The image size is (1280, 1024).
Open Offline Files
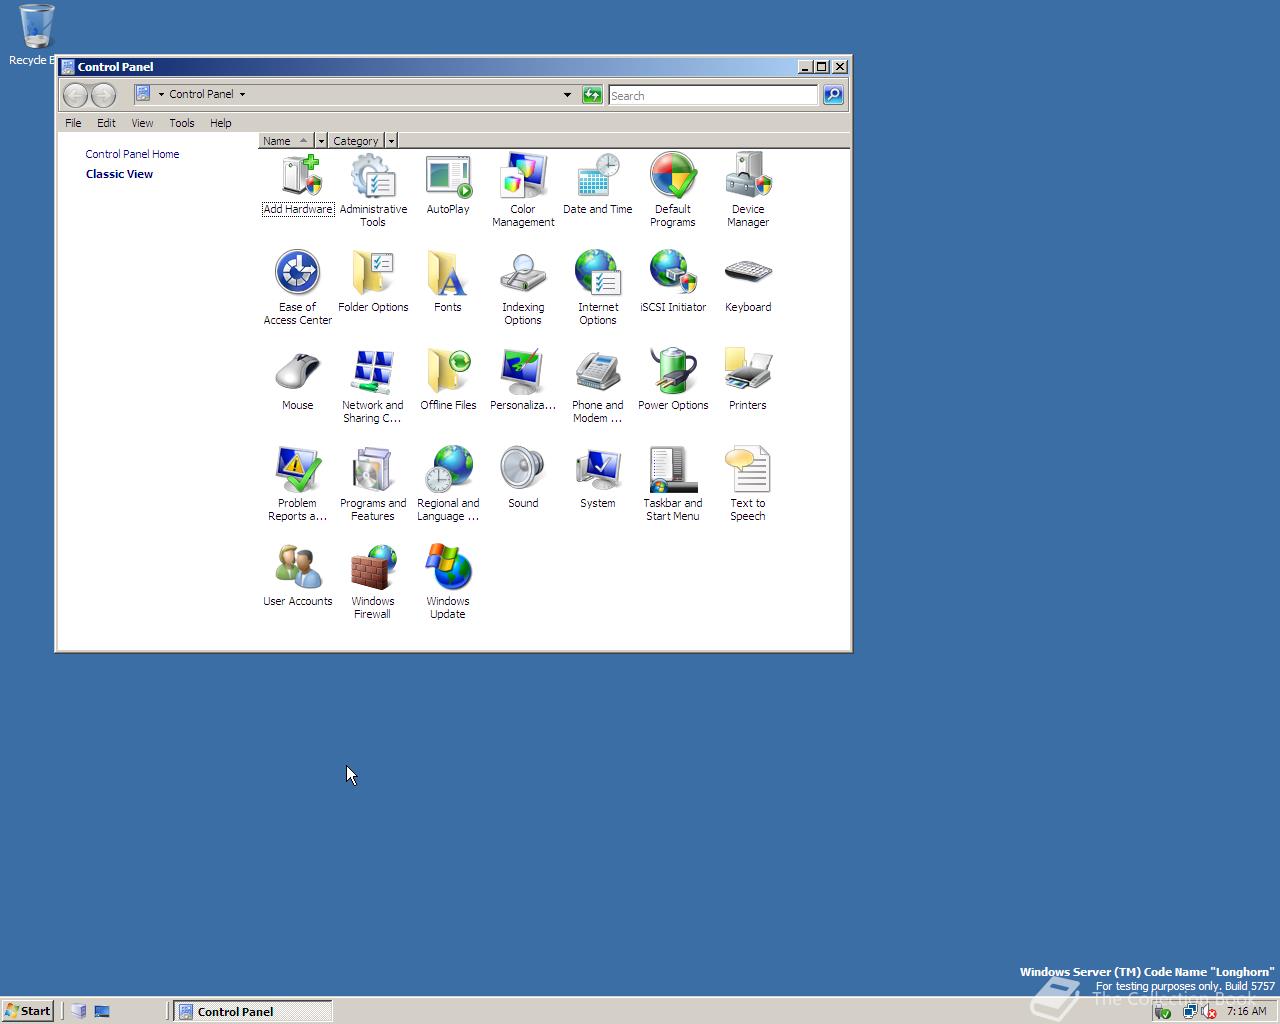pos(448,381)
